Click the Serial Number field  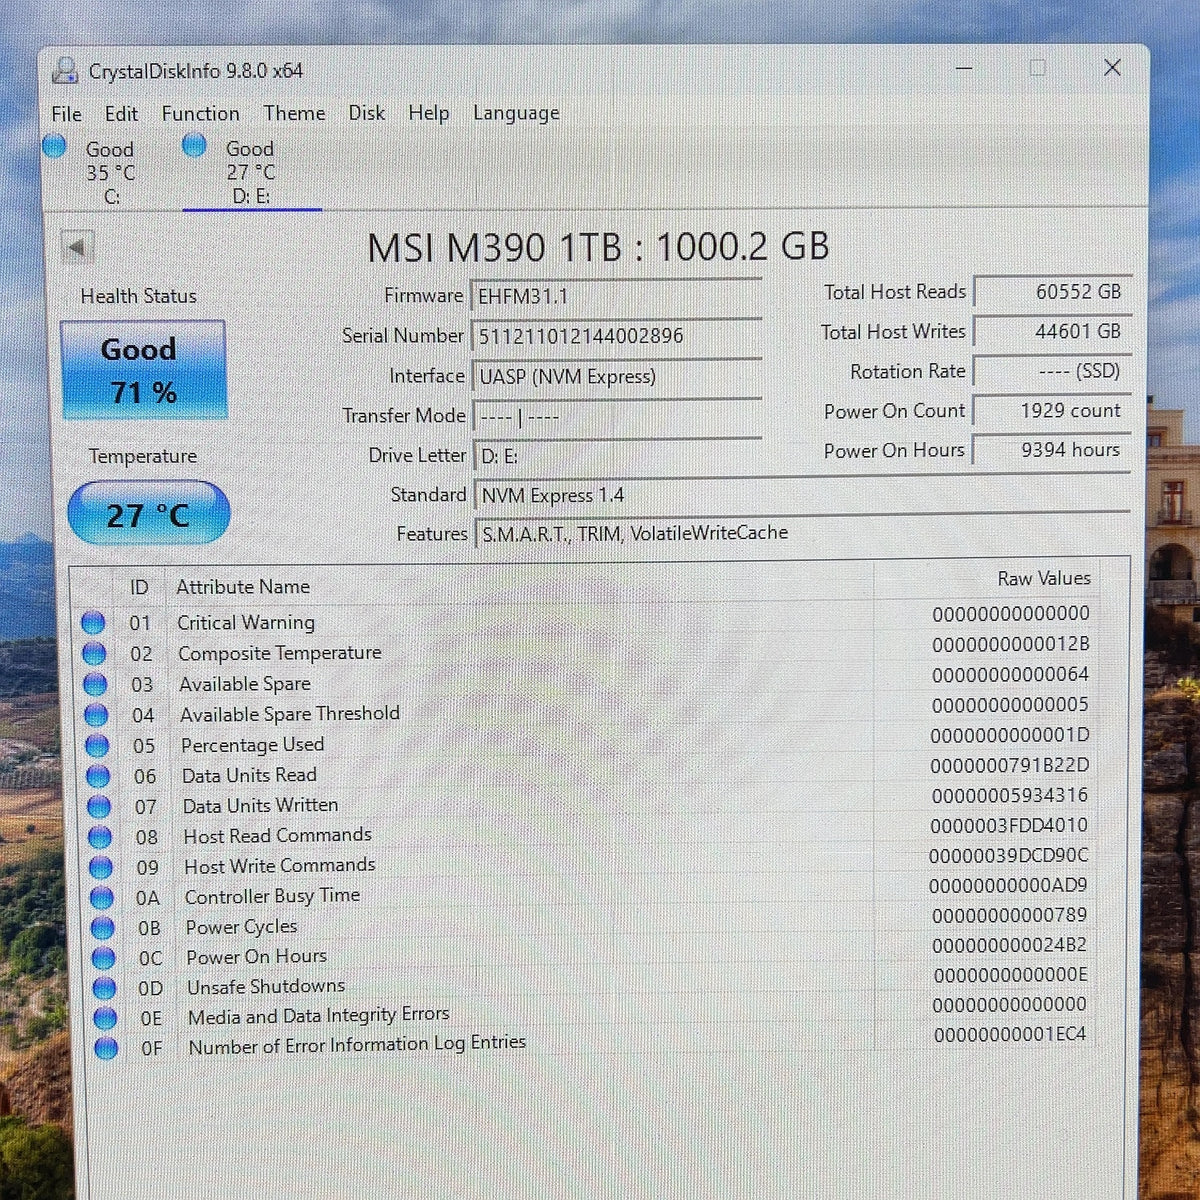(x=616, y=336)
